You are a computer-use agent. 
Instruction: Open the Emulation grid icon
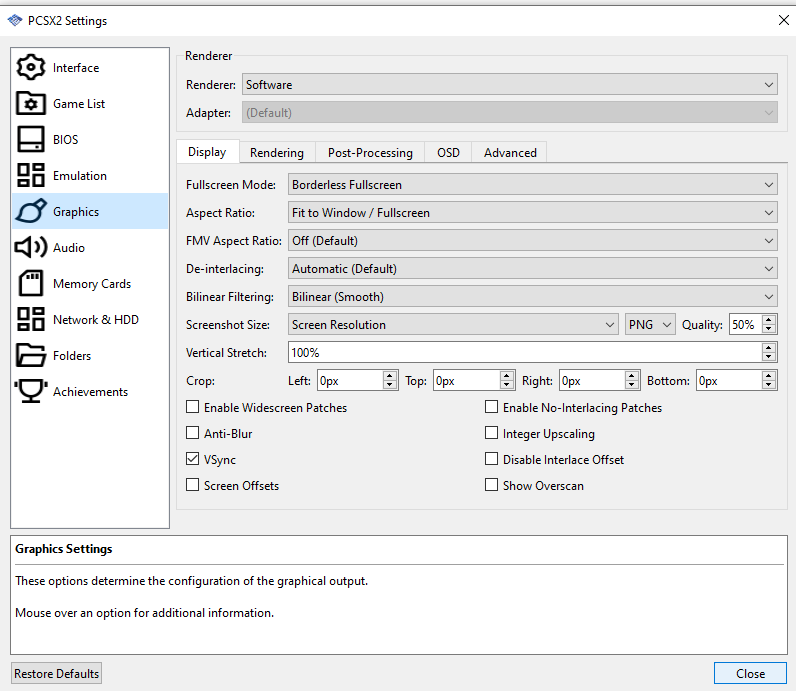pyautogui.click(x=31, y=175)
